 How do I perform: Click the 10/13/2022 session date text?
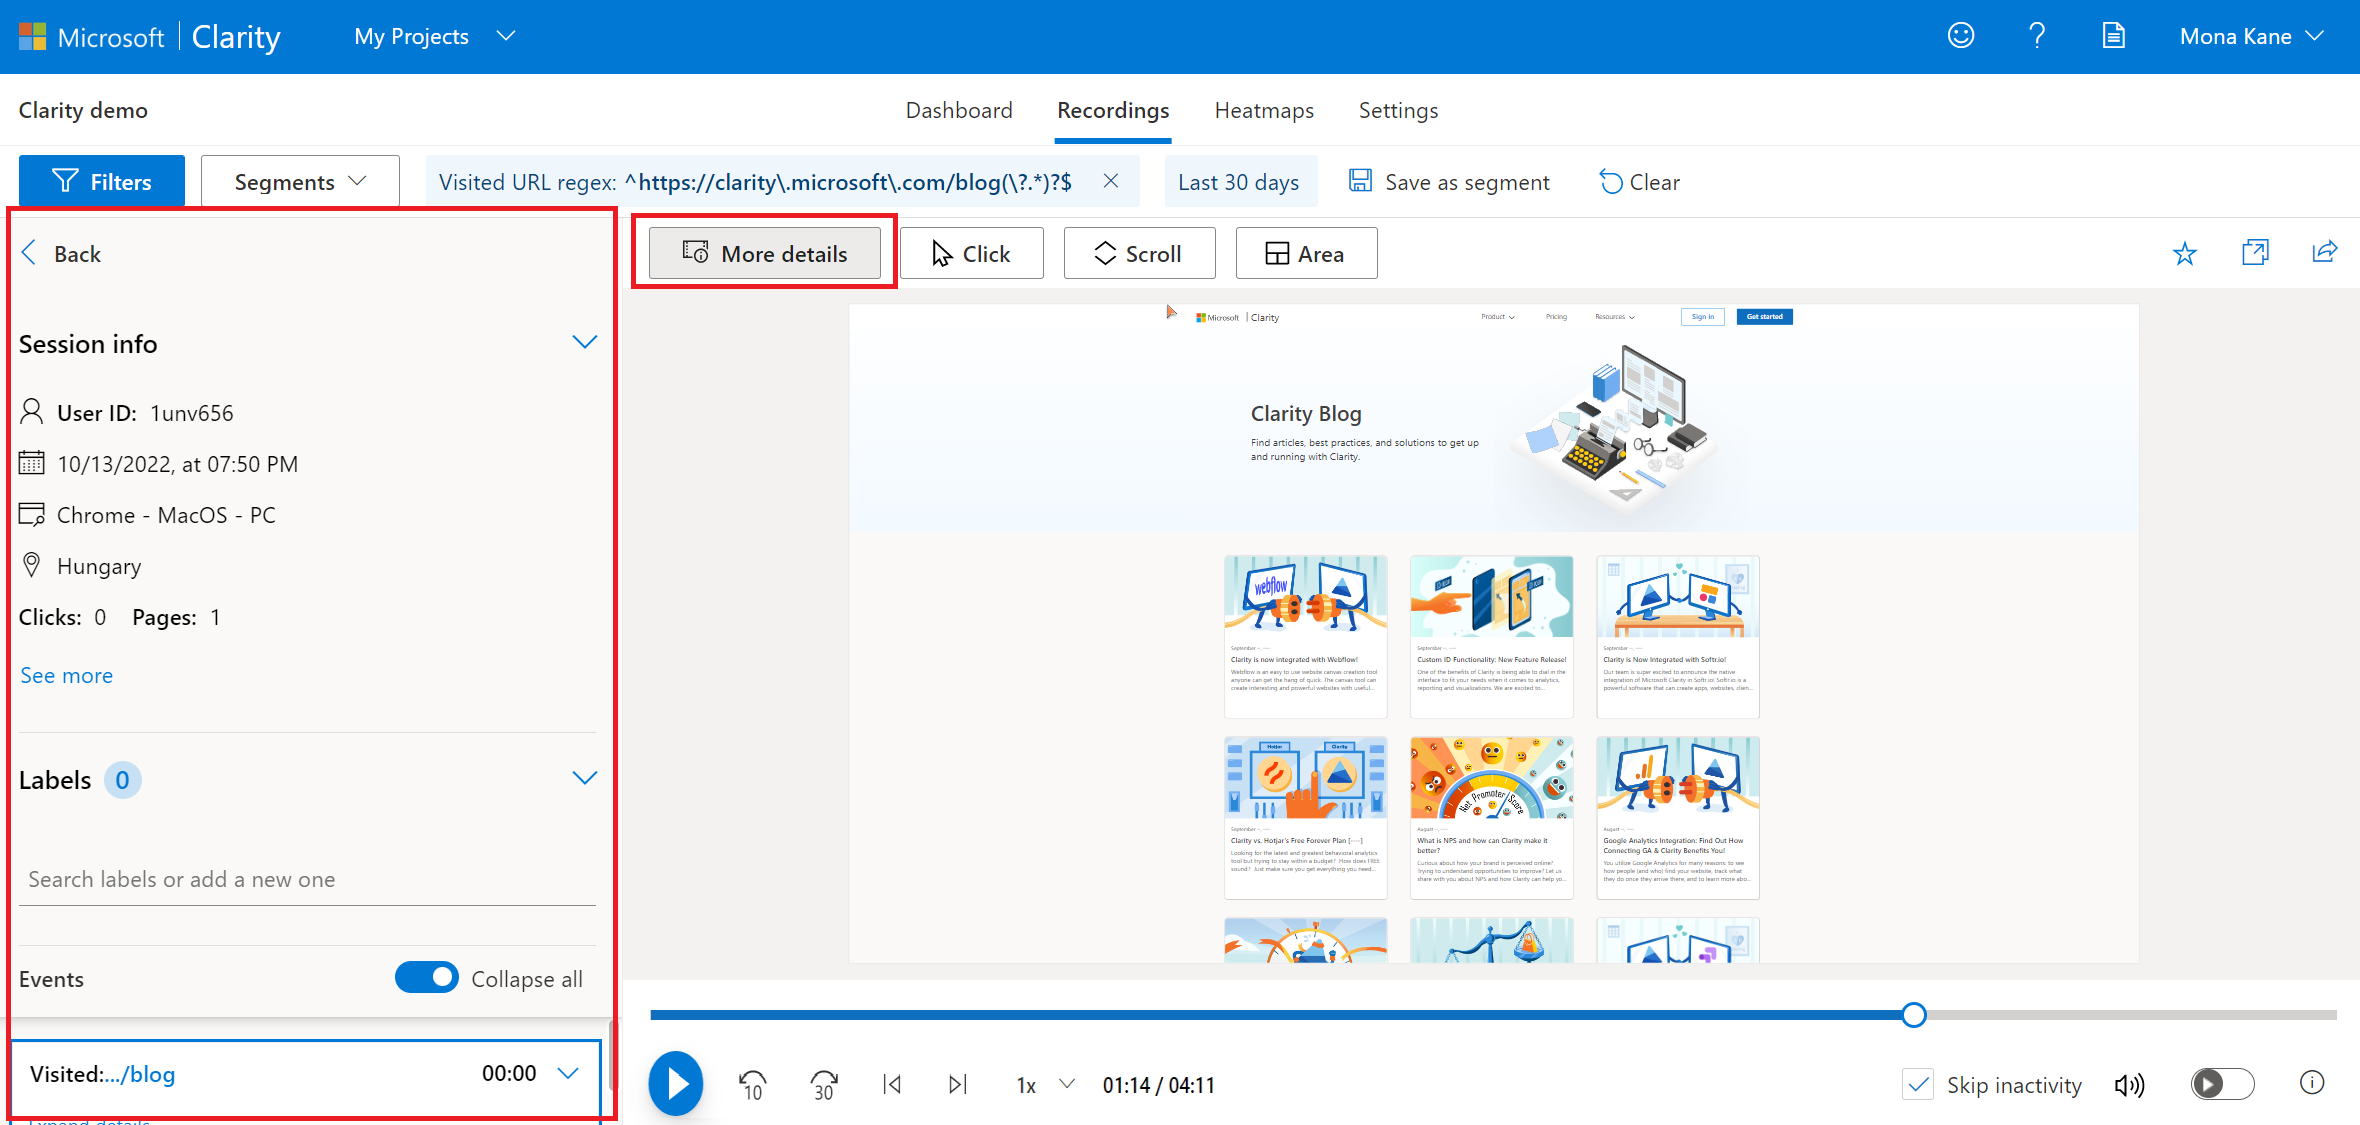[177, 464]
